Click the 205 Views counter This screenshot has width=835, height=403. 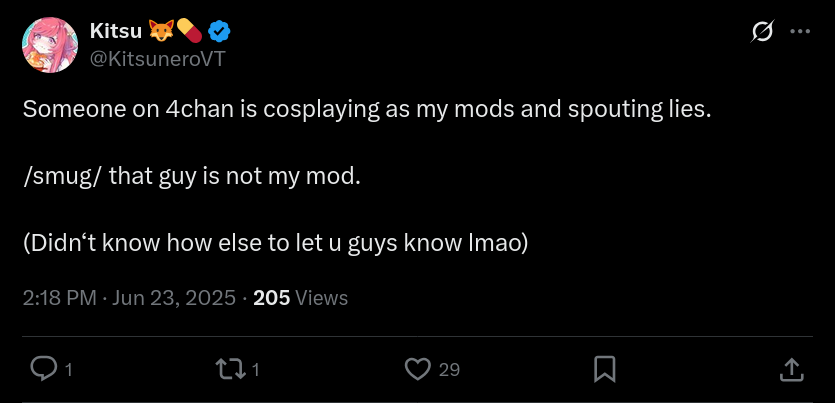pos(300,298)
